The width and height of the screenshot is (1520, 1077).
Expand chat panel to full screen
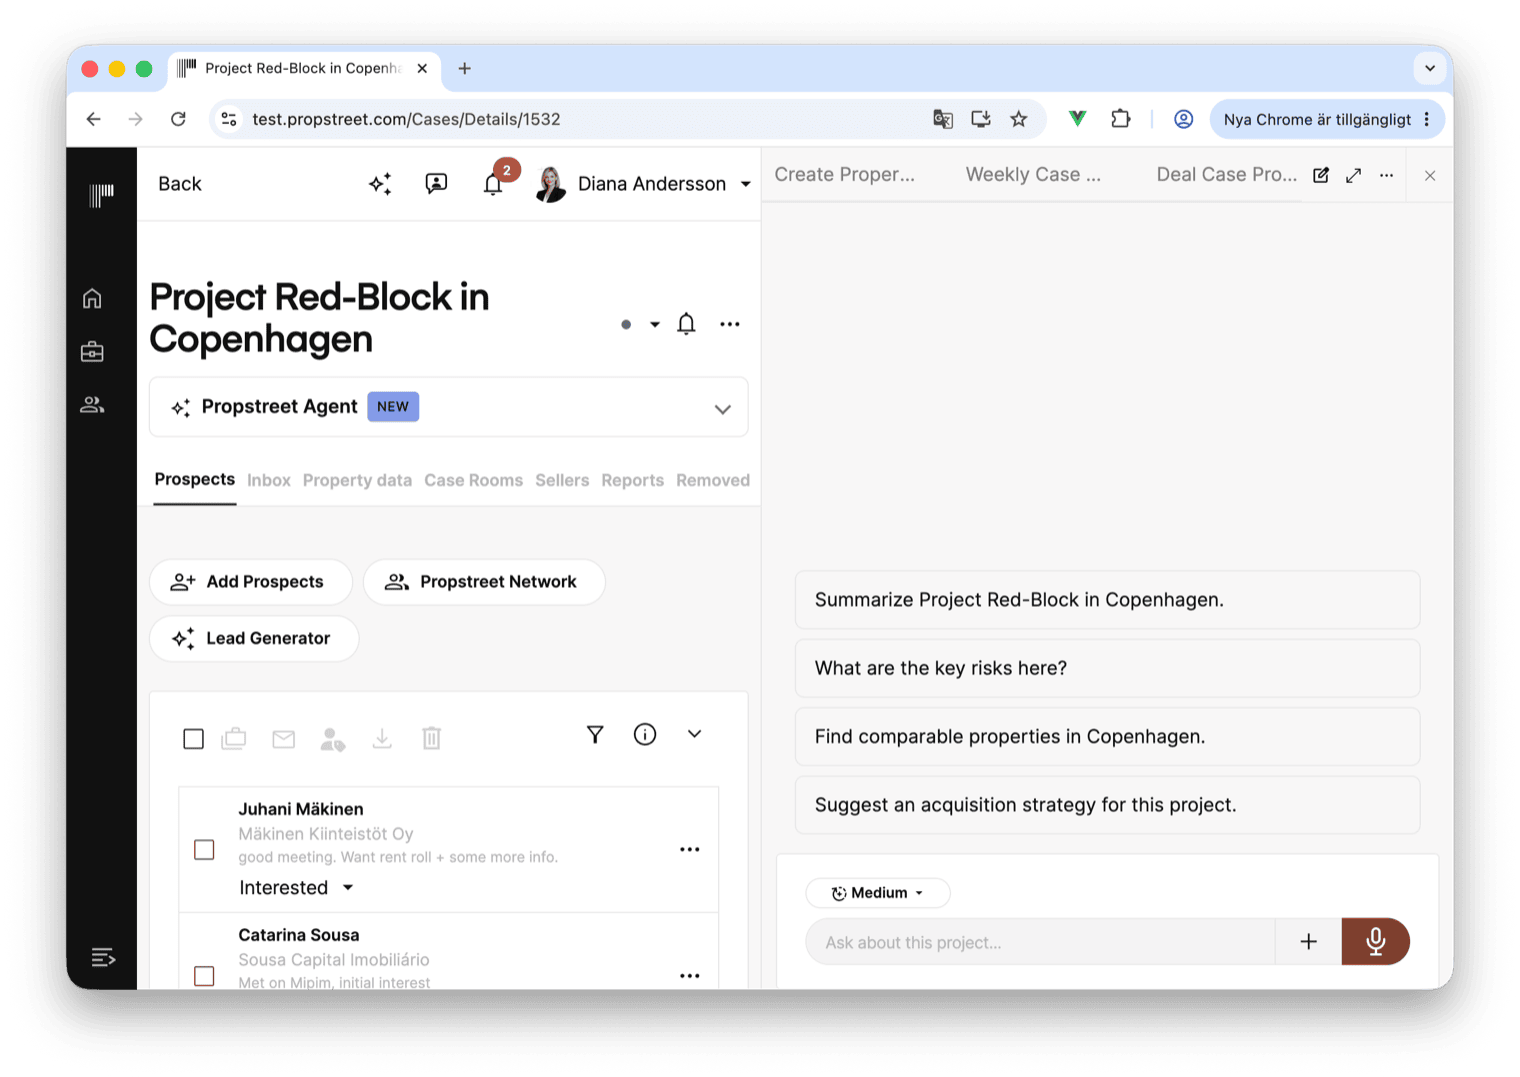[x=1354, y=175]
